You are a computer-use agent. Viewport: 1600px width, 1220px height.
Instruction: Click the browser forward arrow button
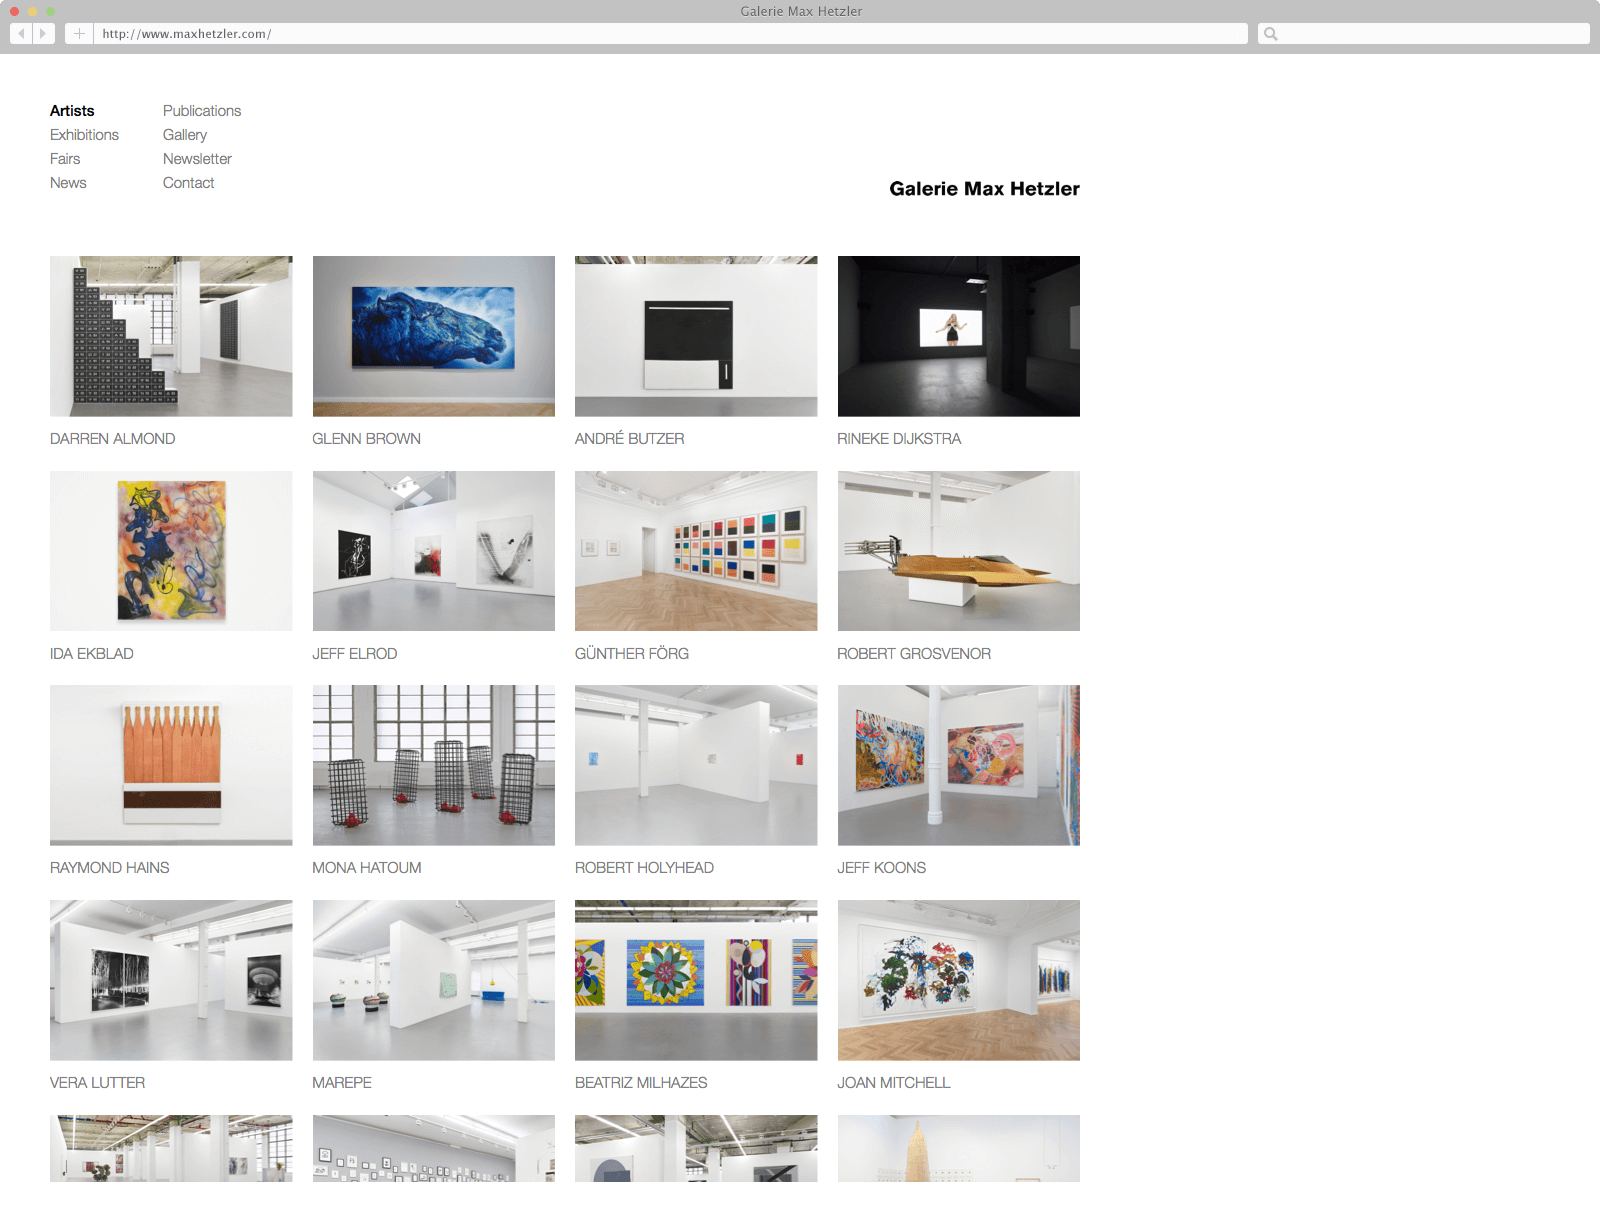44,33
